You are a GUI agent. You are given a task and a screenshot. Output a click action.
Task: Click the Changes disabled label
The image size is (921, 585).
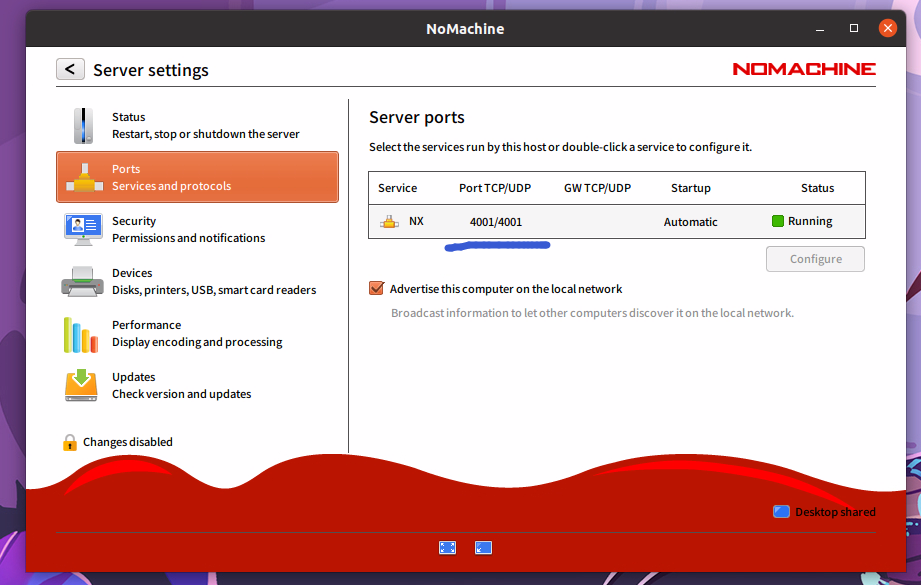[127, 442]
